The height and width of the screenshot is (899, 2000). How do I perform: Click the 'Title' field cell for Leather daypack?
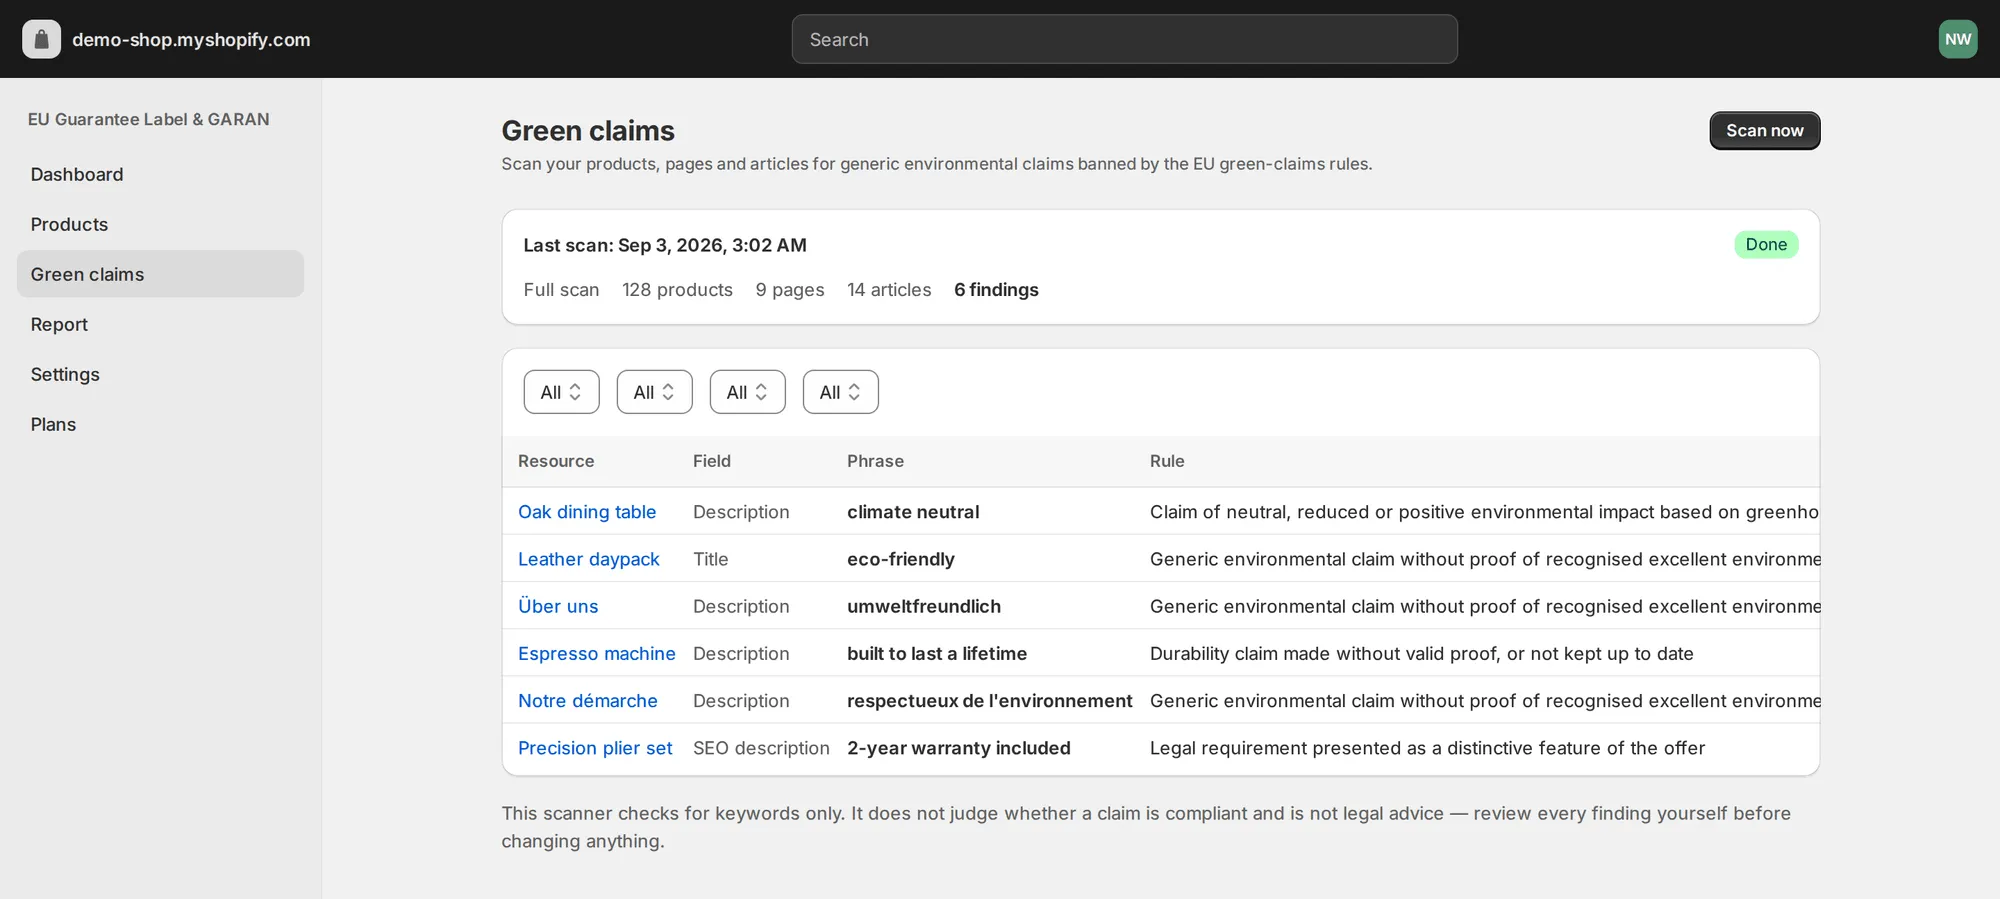(x=711, y=559)
